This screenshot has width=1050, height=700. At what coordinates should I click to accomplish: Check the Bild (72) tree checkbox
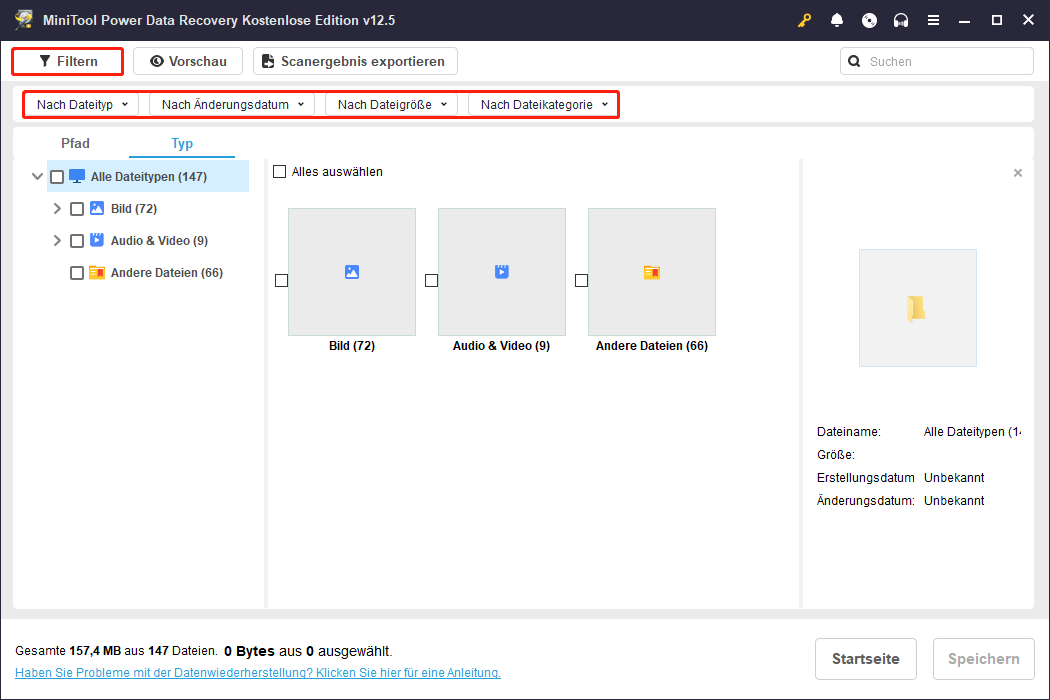[x=77, y=209]
